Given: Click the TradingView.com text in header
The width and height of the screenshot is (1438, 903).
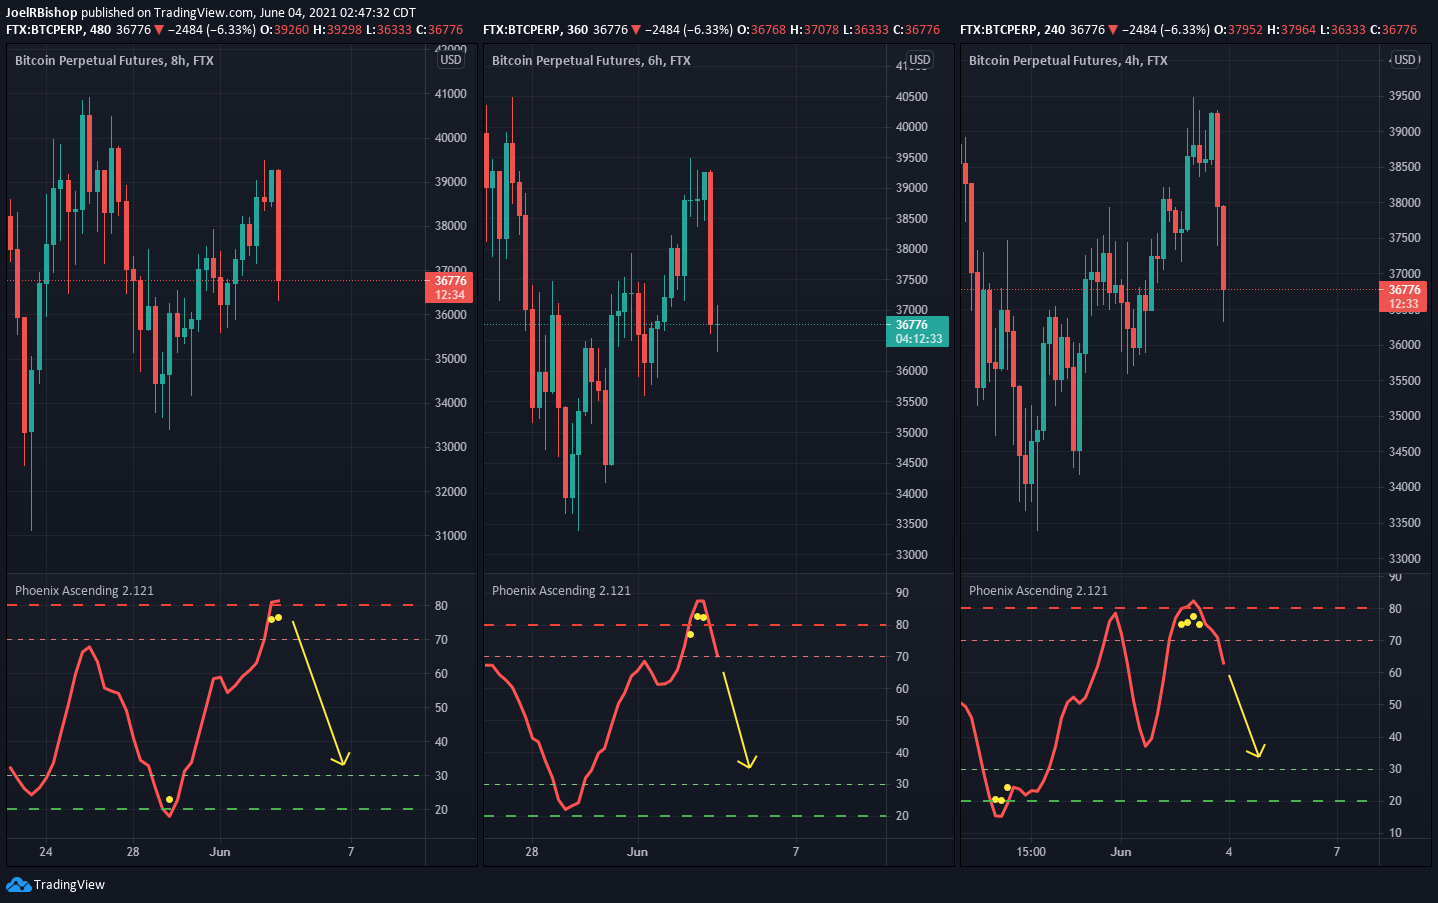Looking at the screenshot, I should click(203, 13).
